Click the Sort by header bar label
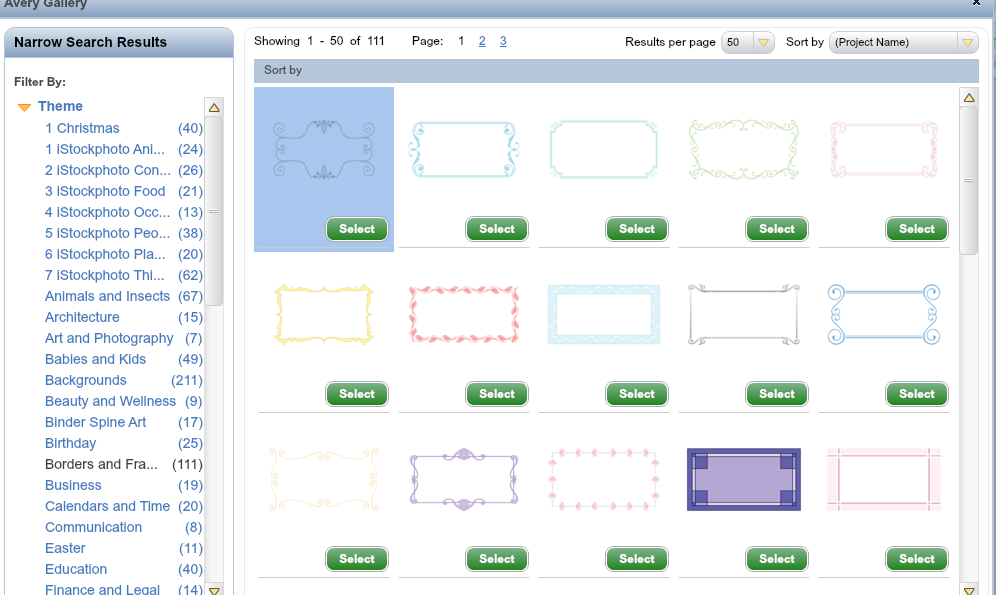This screenshot has width=996, height=595. click(x=283, y=70)
